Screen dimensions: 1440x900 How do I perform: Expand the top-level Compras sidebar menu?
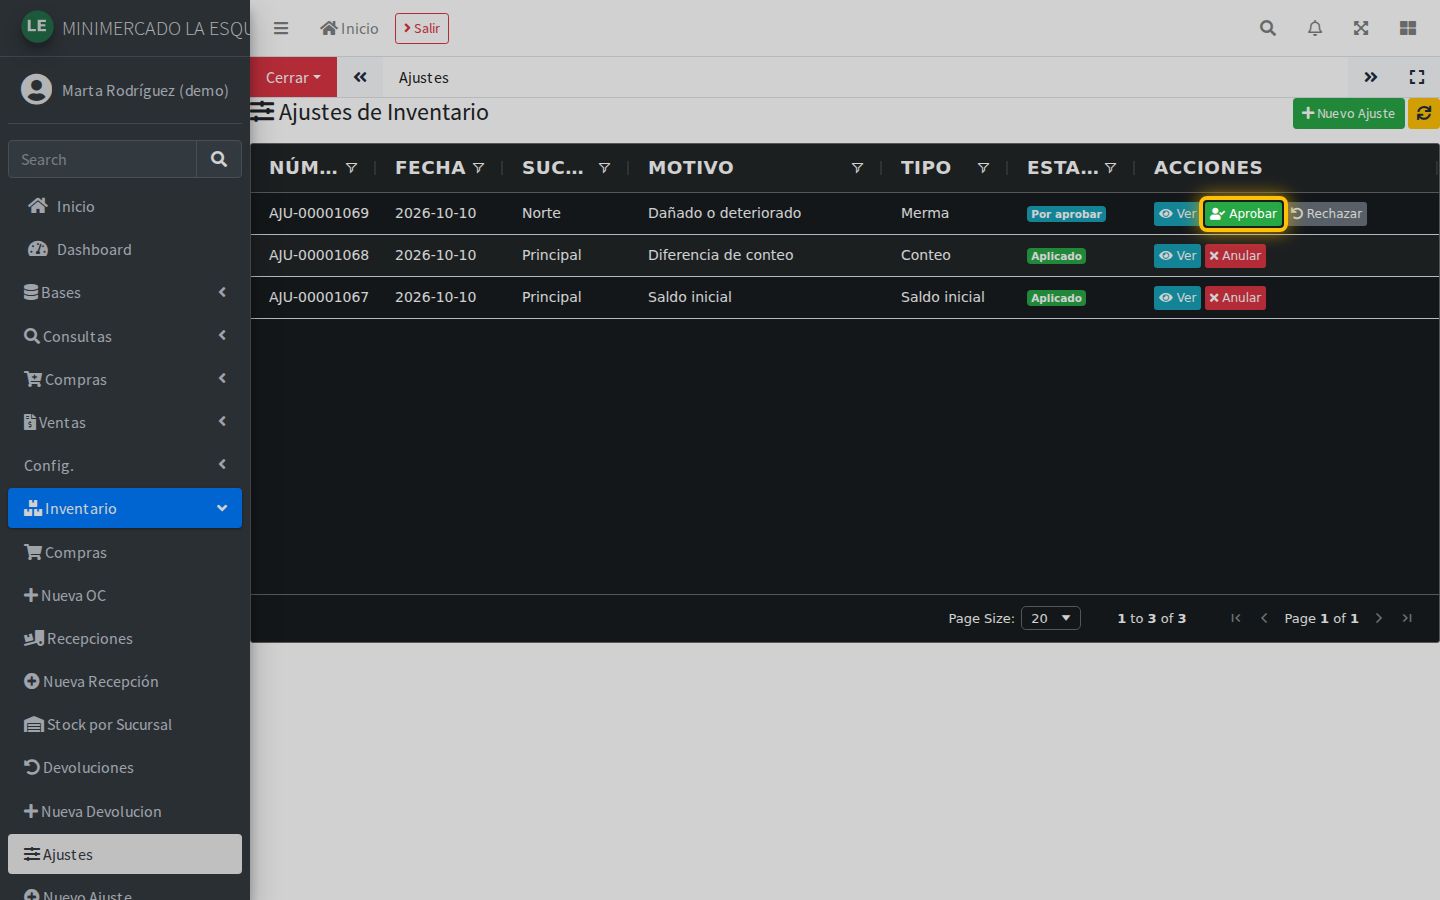[x=125, y=379]
